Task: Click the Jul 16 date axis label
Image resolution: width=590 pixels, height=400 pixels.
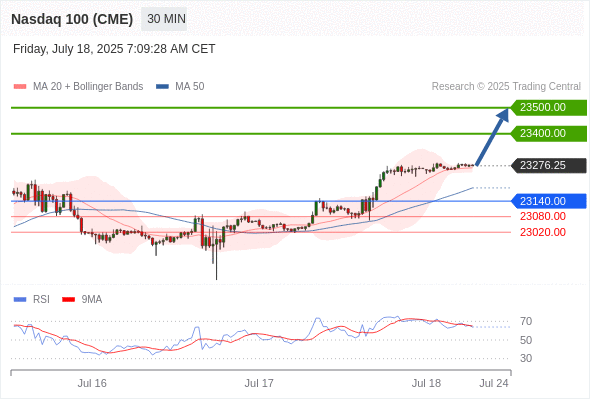Action: 92,383
